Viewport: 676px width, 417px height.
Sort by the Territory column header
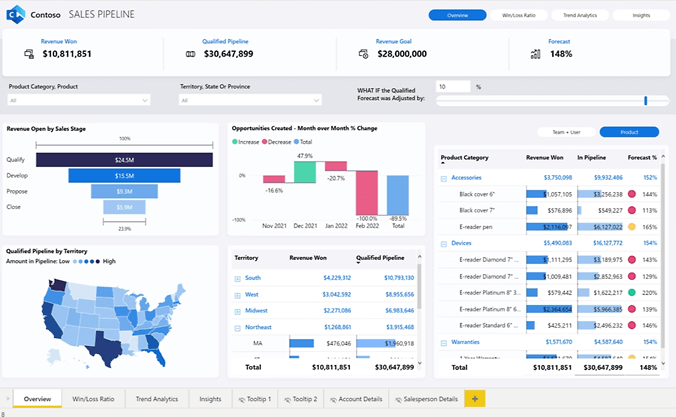[x=246, y=257]
